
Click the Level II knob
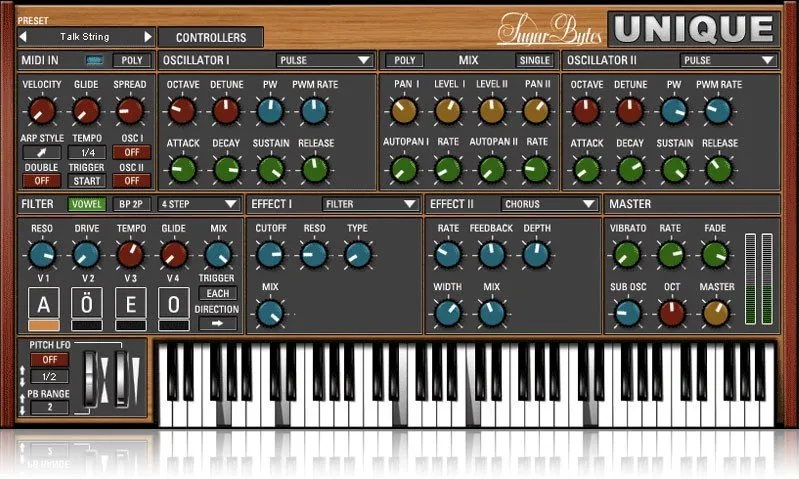tap(492, 111)
